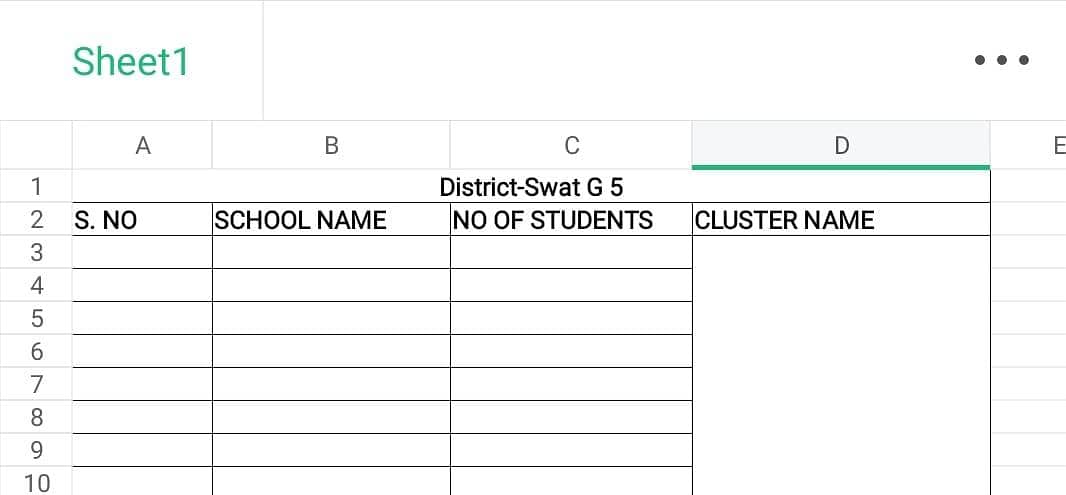Screen dimensions: 1066x495
Task: Select column C header
Action: pyautogui.click(x=571, y=146)
